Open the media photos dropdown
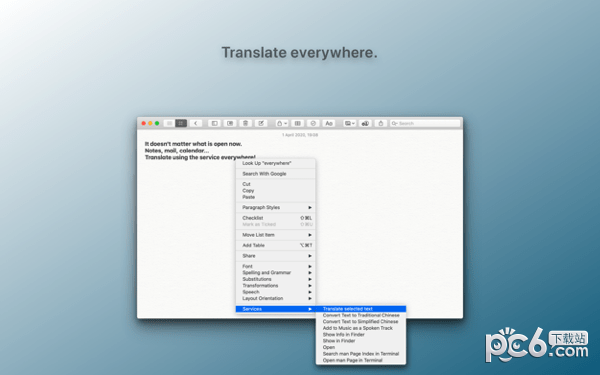 [x=349, y=123]
